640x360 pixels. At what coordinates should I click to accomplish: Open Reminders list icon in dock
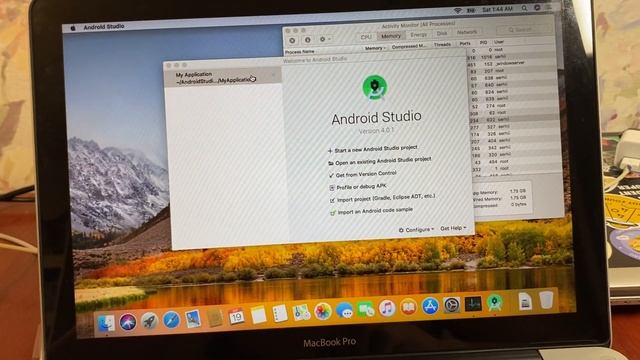[280, 314]
